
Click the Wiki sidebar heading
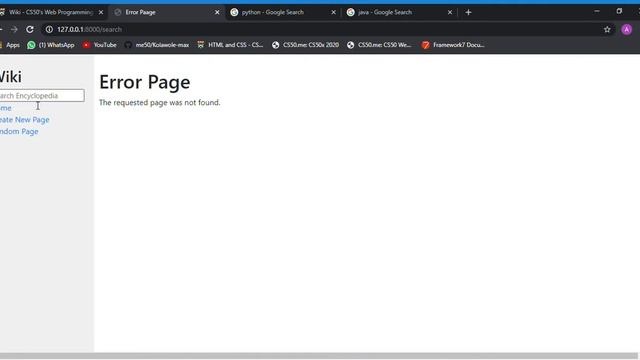[x=11, y=77]
